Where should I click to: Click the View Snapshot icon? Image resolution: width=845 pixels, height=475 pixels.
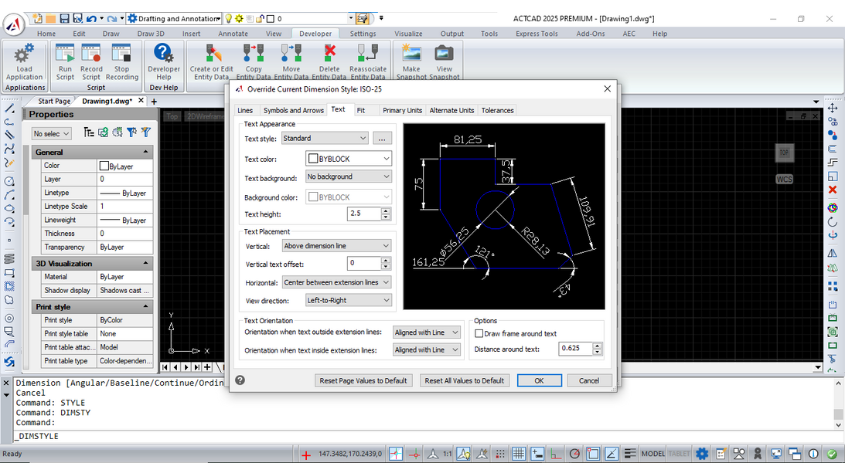(x=444, y=54)
